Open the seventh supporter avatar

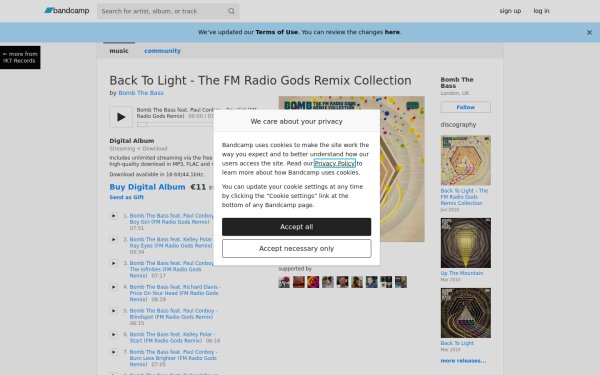click(372, 282)
